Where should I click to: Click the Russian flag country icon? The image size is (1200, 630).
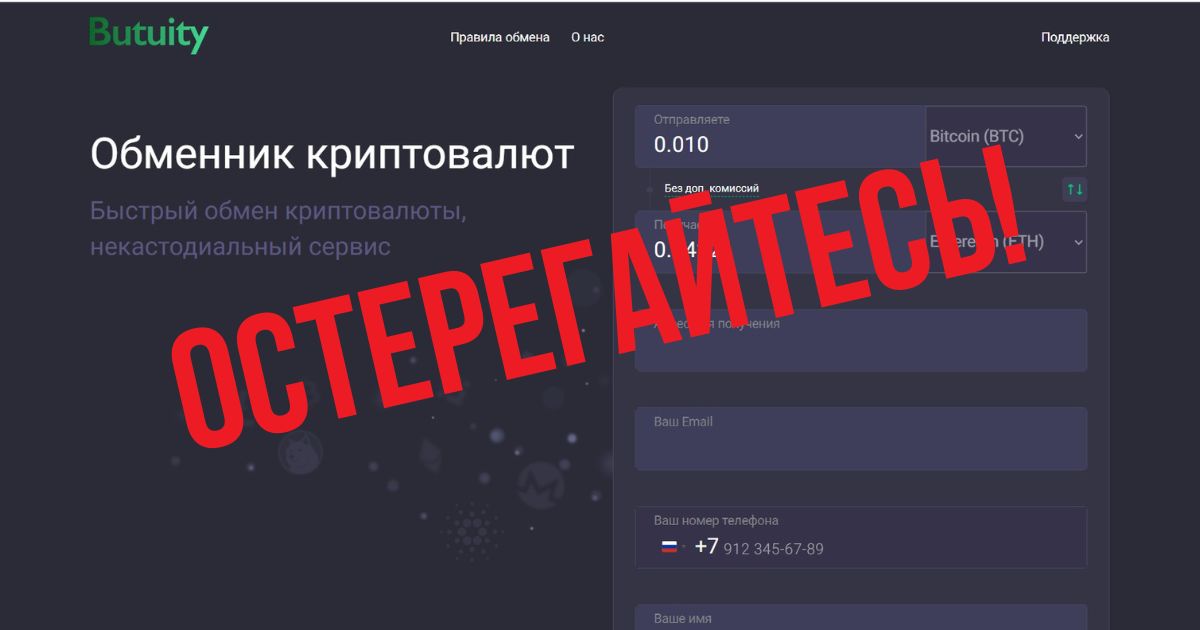(x=668, y=547)
